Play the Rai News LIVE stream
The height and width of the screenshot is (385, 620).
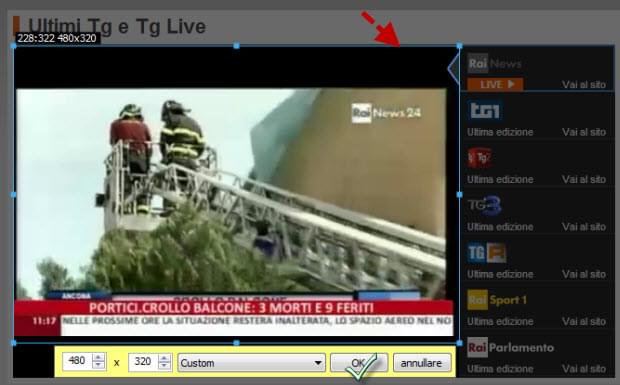pos(495,84)
